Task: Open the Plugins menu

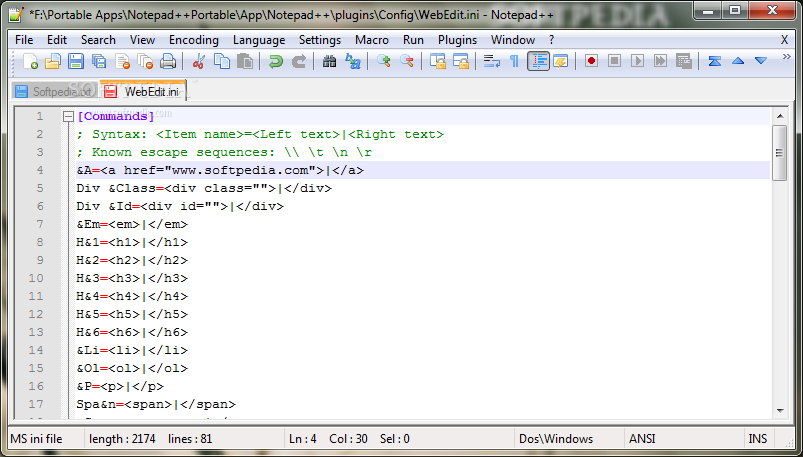Action: pyautogui.click(x=457, y=40)
